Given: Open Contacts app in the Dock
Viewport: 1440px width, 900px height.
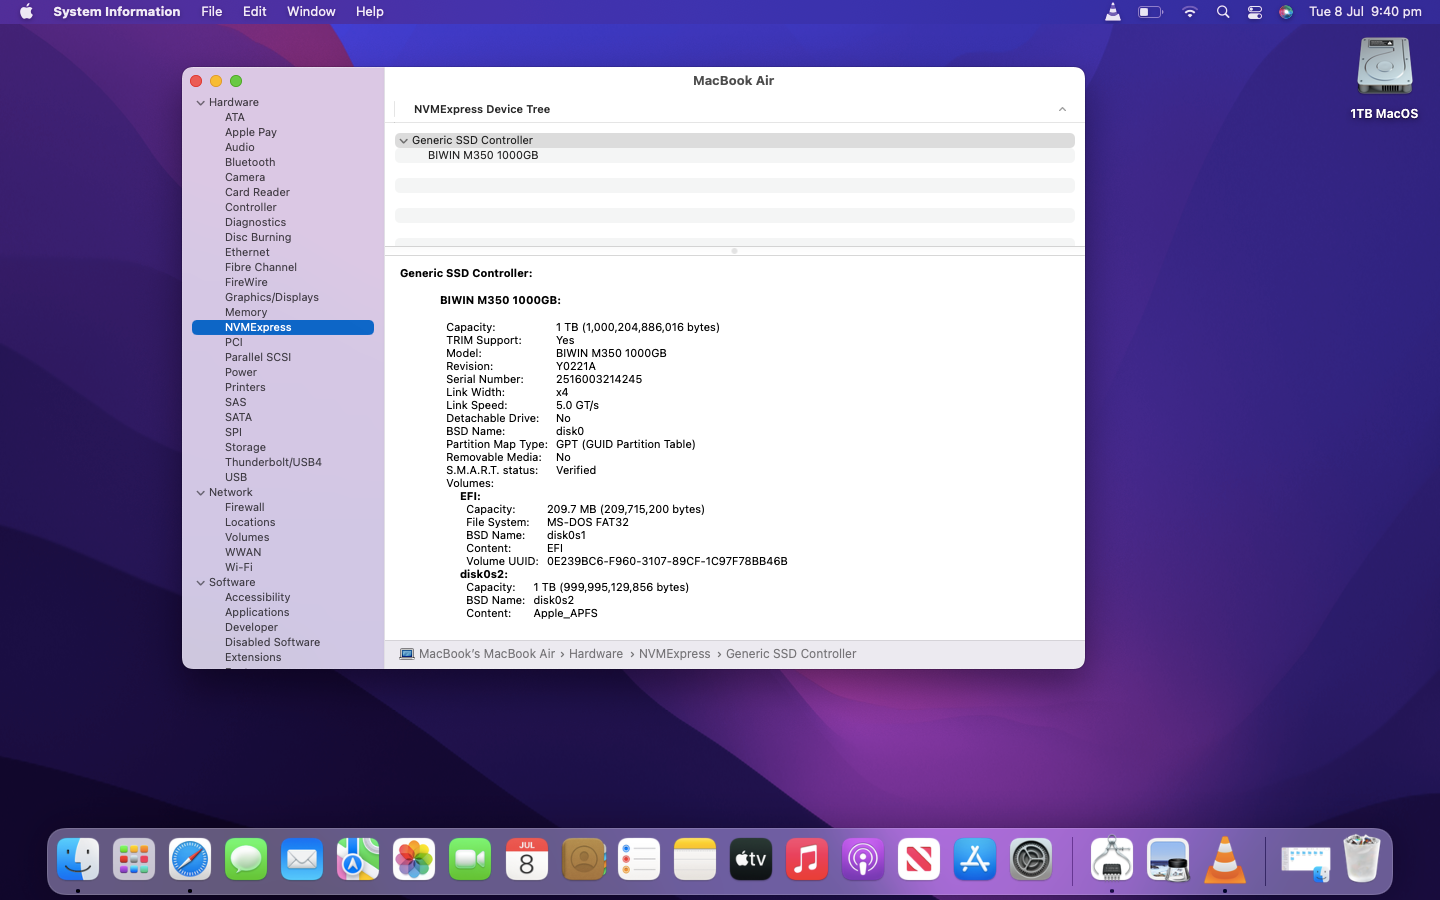Looking at the screenshot, I should [x=583, y=859].
